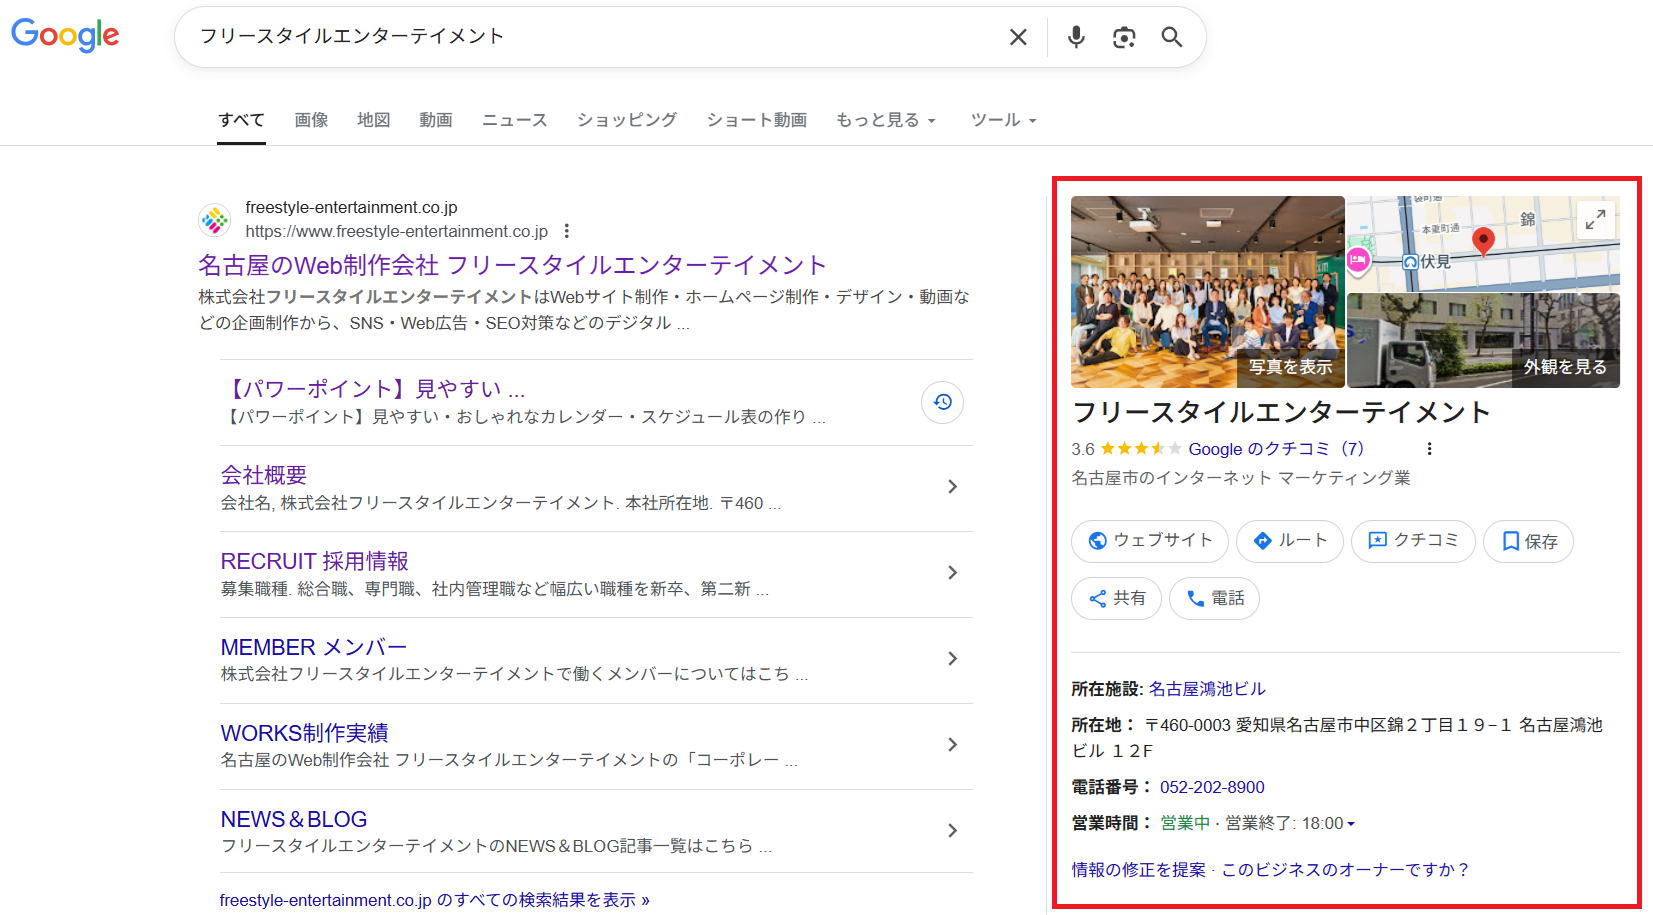Click the magnifying glass search button
The image size is (1653, 915).
click(1172, 37)
